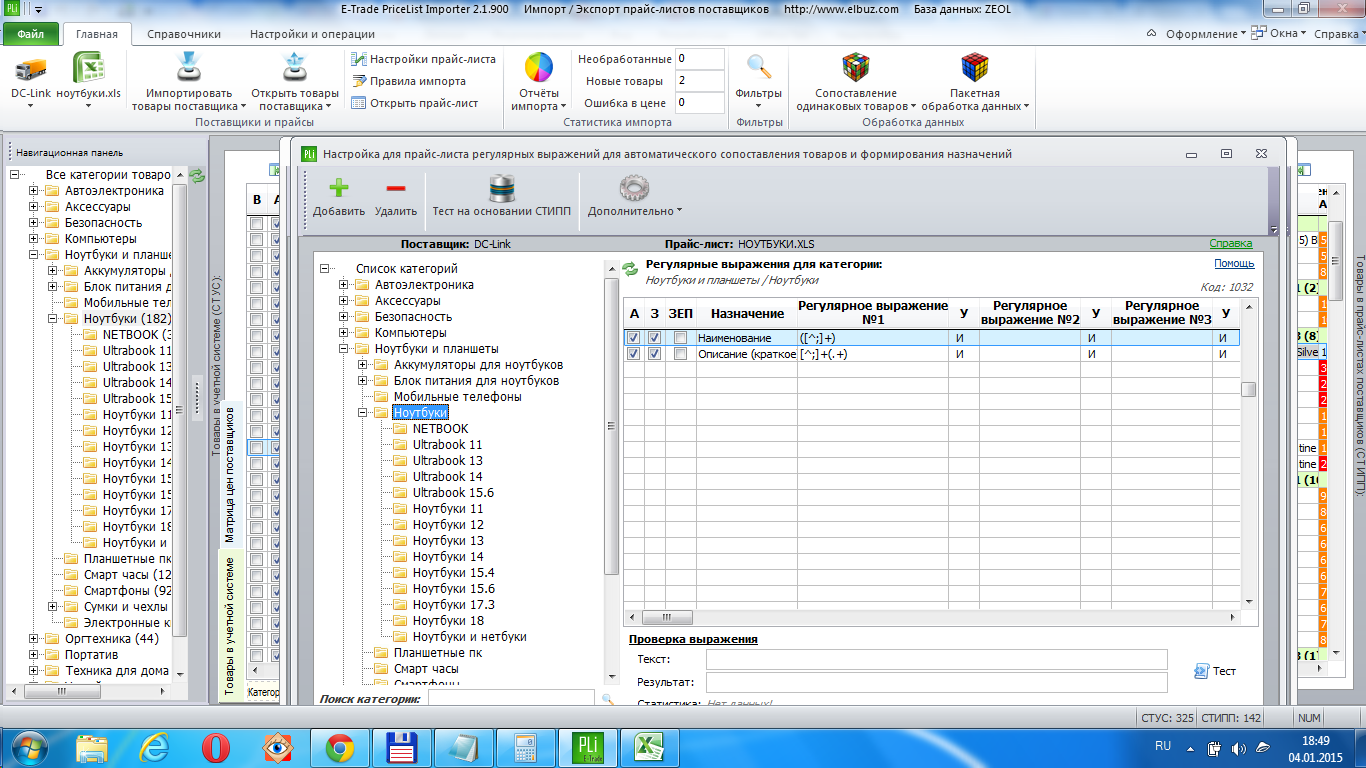Collapse Список категорий root node
The width and height of the screenshot is (1366, 768).
click(x=325, y=269)
